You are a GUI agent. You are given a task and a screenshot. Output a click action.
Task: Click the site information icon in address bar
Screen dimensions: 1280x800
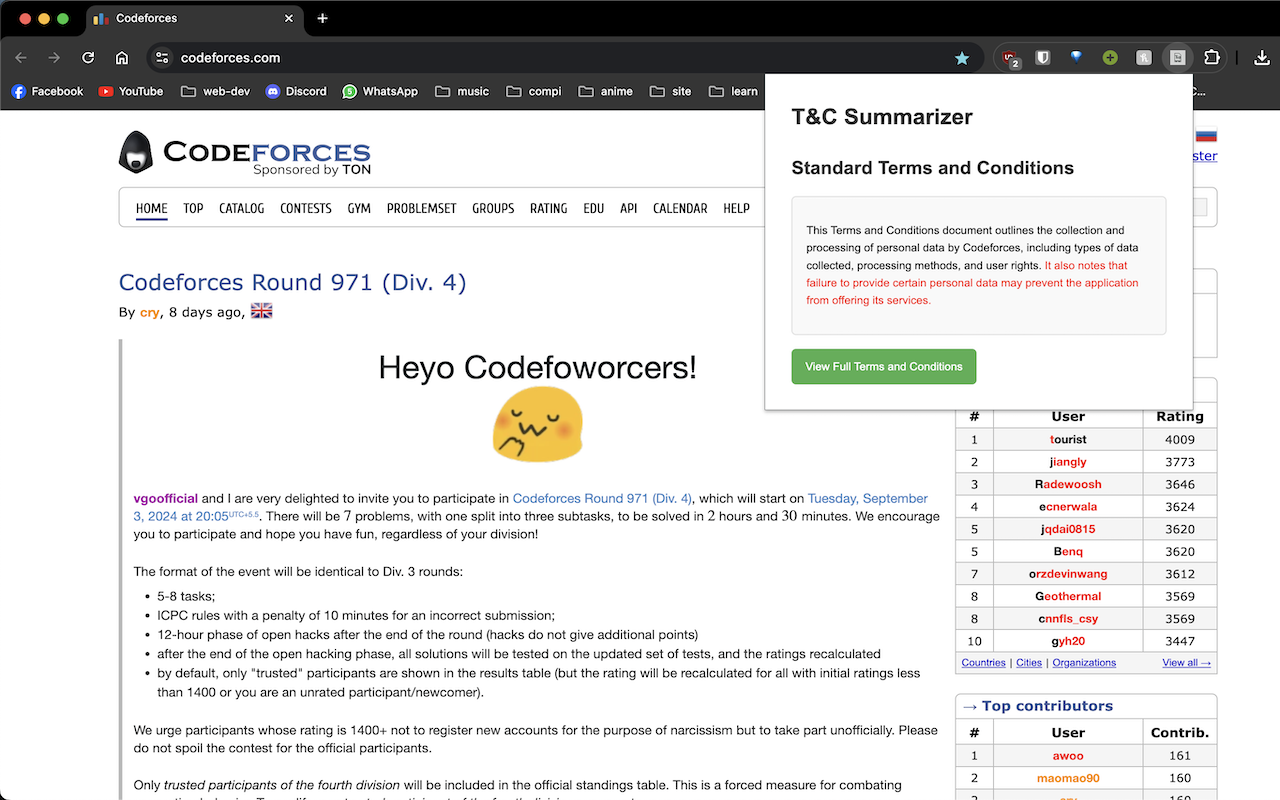click(163, 58)
